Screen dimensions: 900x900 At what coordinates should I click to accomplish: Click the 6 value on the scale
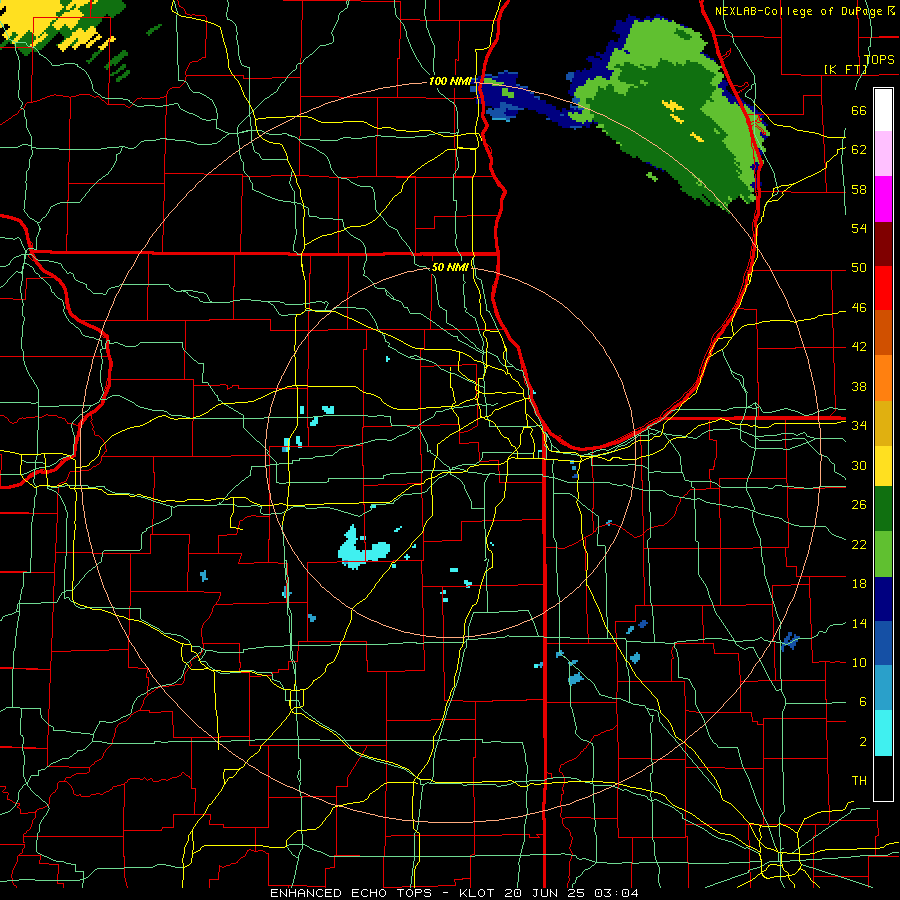click(x=862, y=701)
